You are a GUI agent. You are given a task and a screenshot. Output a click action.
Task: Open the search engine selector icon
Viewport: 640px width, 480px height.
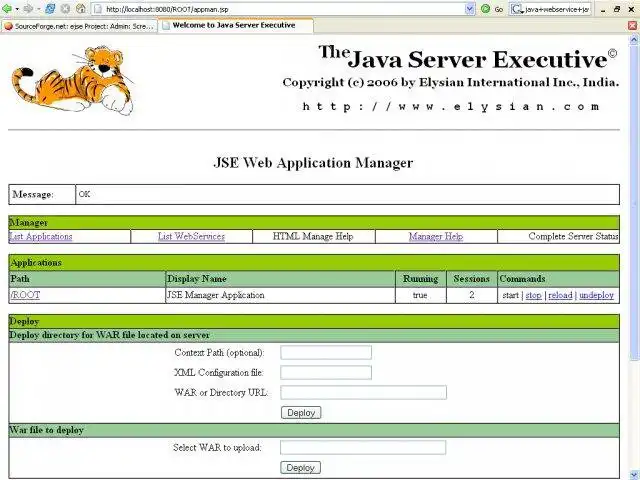[x=517, y=9]
